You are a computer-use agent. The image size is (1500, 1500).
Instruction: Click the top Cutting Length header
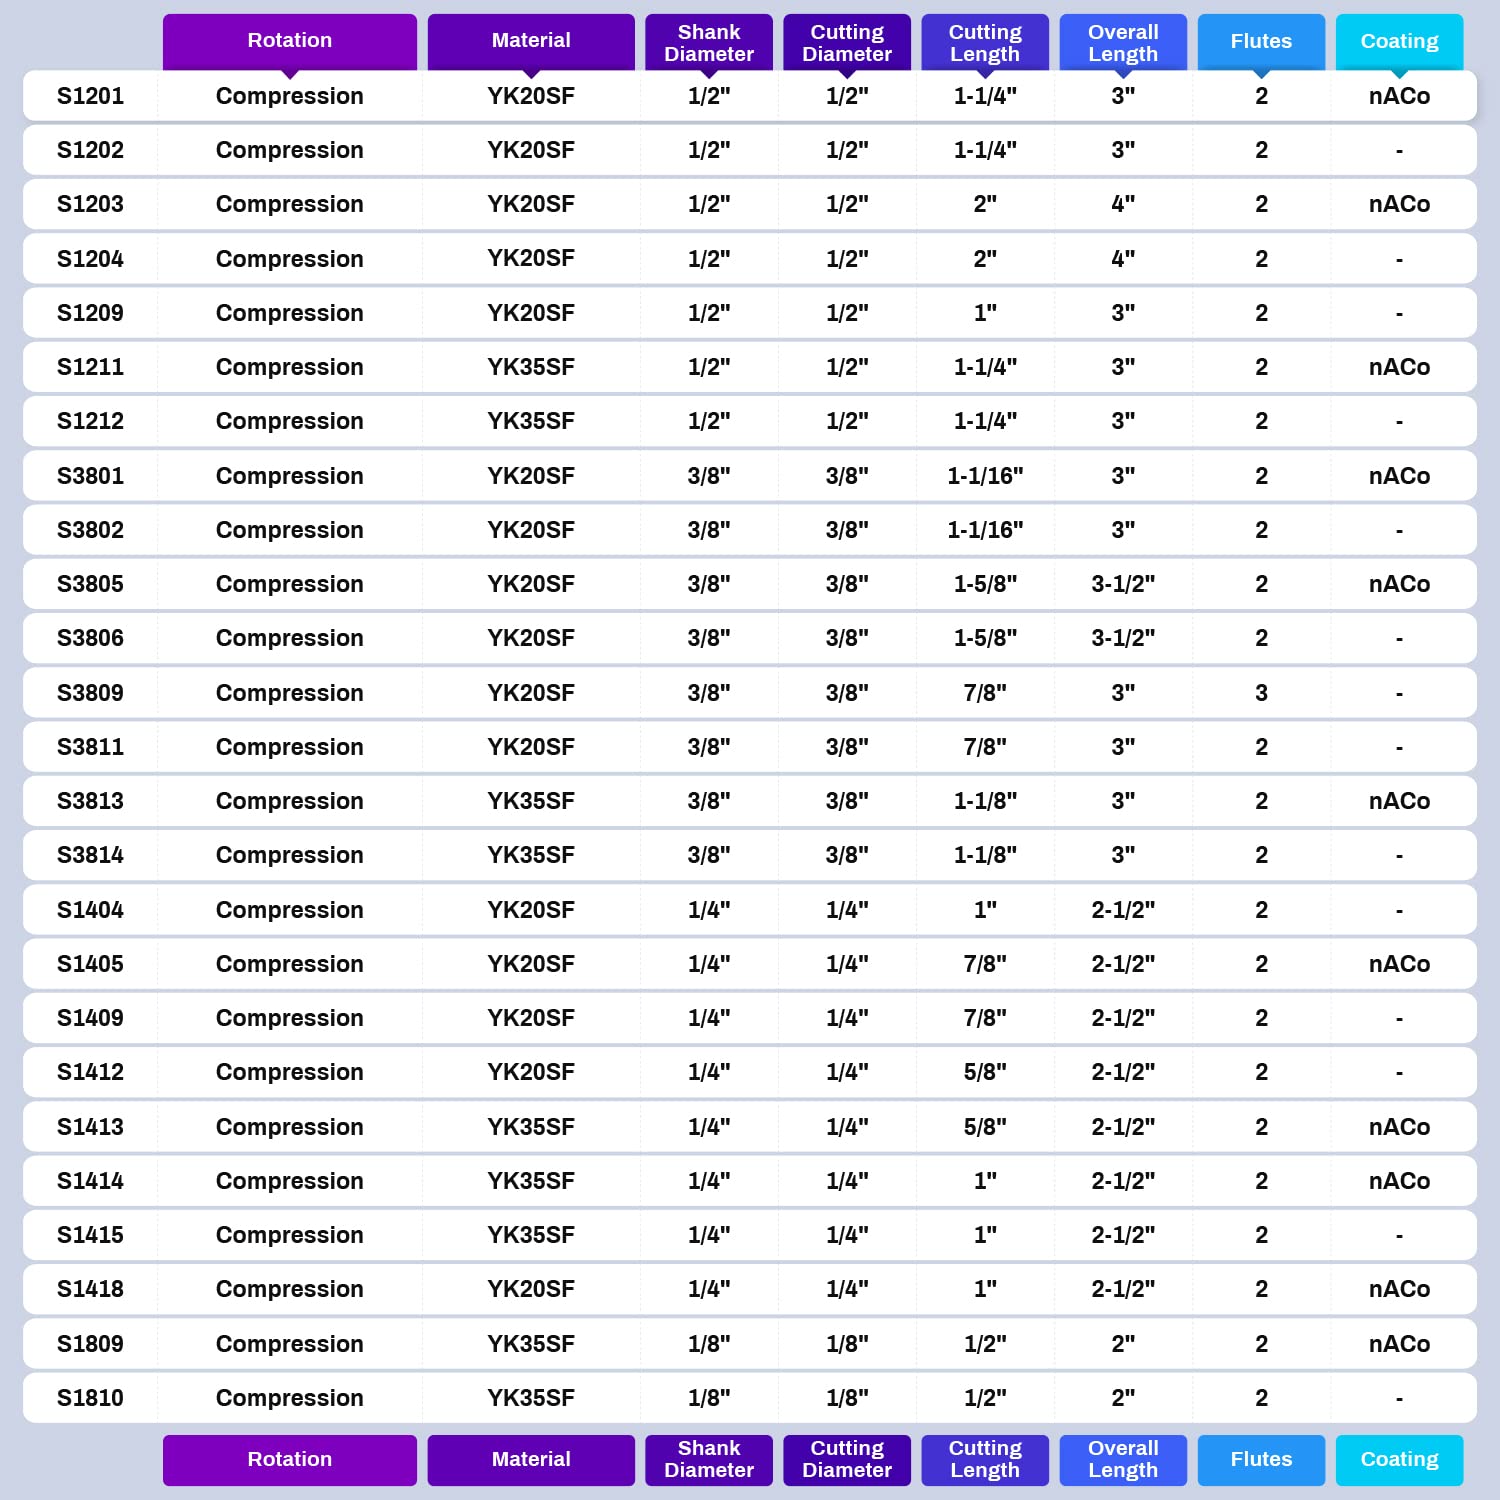[x=985, y=41]
